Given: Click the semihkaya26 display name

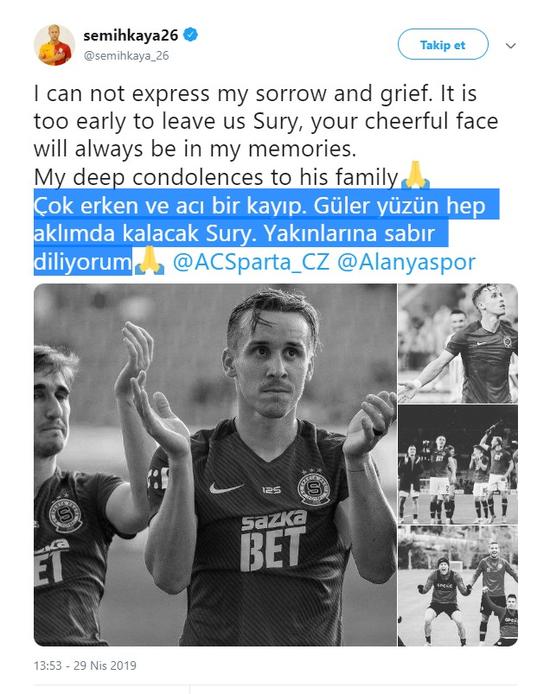Looking at the screenshot, I should coord(131,35).
